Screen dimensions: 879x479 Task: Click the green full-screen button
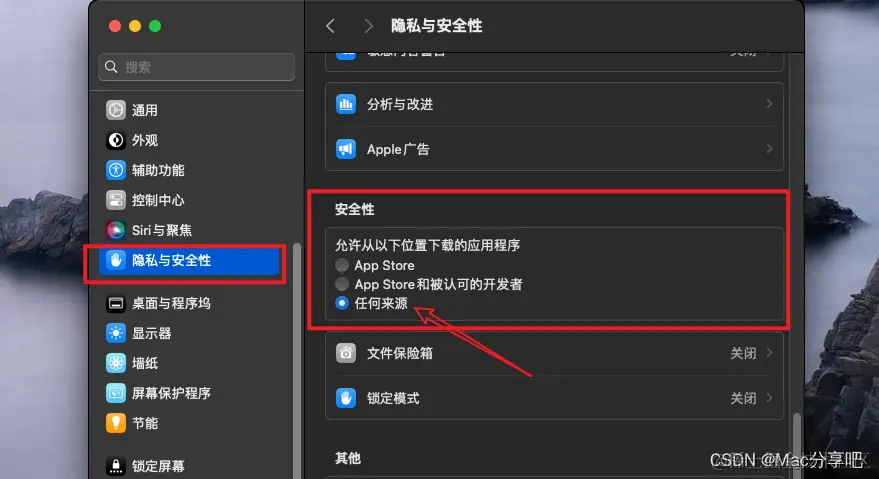pyautogui.click(x=155, y=26)
